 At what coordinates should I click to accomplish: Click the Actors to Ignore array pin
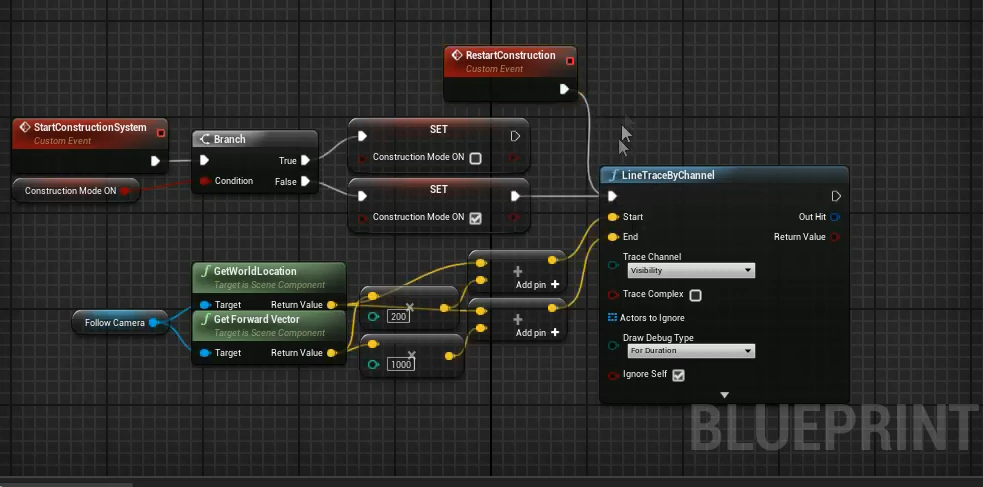[x=613, y=318]
